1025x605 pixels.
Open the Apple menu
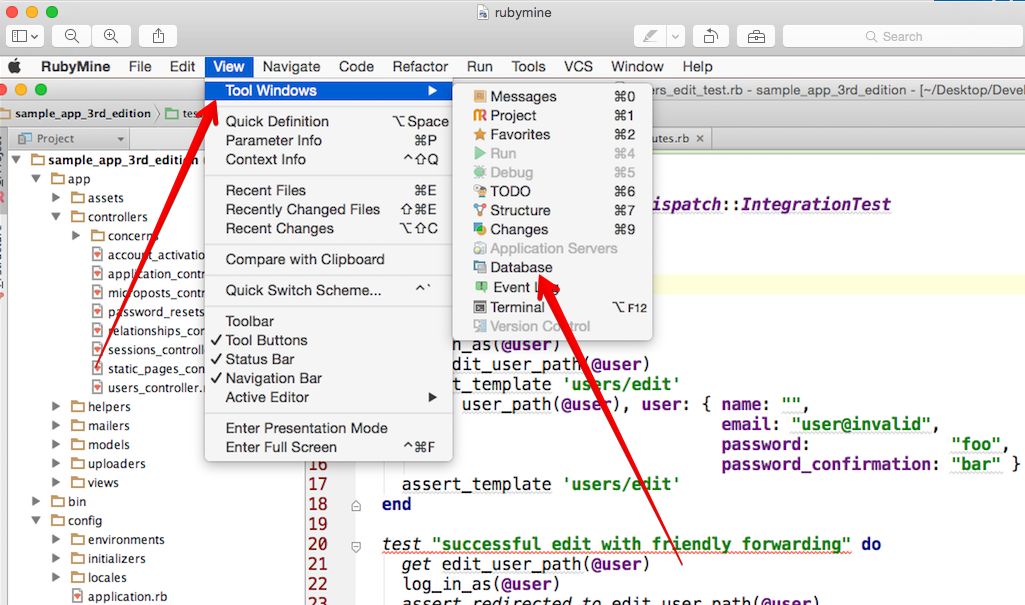(14, 67)
